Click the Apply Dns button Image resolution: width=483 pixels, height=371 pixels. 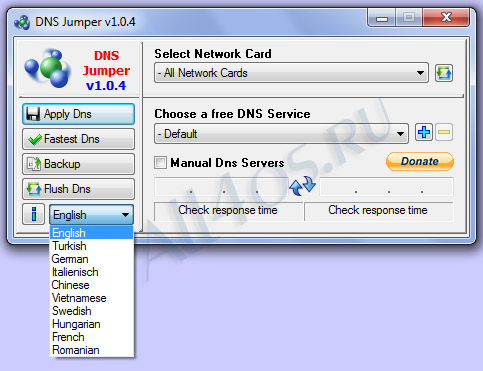coord(78,114)
